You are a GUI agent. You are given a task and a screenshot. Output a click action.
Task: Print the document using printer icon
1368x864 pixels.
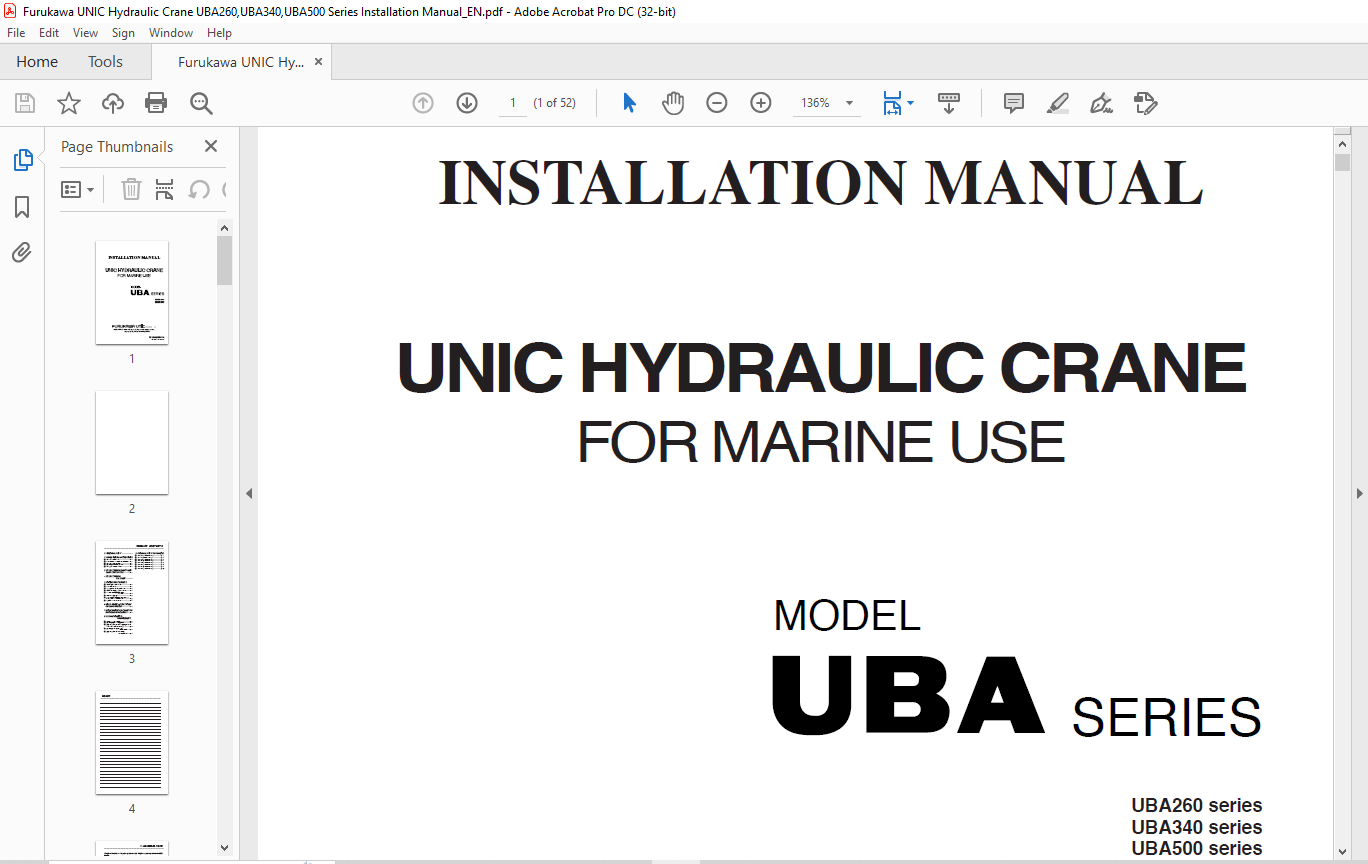(156, 103)
